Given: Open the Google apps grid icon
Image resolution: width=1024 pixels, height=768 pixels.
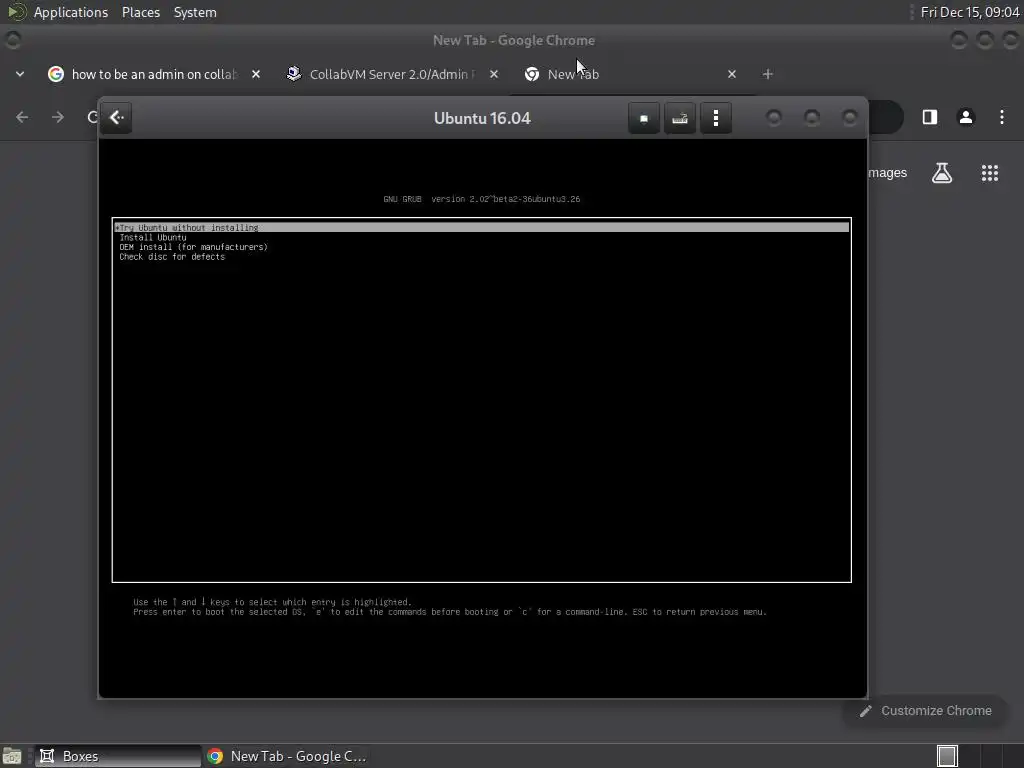Looking at the screenshot, I should pos(990,173).
